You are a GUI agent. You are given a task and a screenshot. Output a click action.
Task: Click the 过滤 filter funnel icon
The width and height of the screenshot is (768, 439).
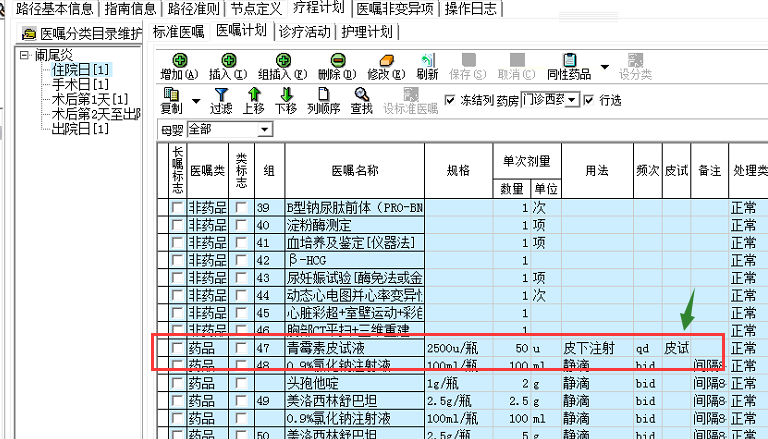(221, 94)
